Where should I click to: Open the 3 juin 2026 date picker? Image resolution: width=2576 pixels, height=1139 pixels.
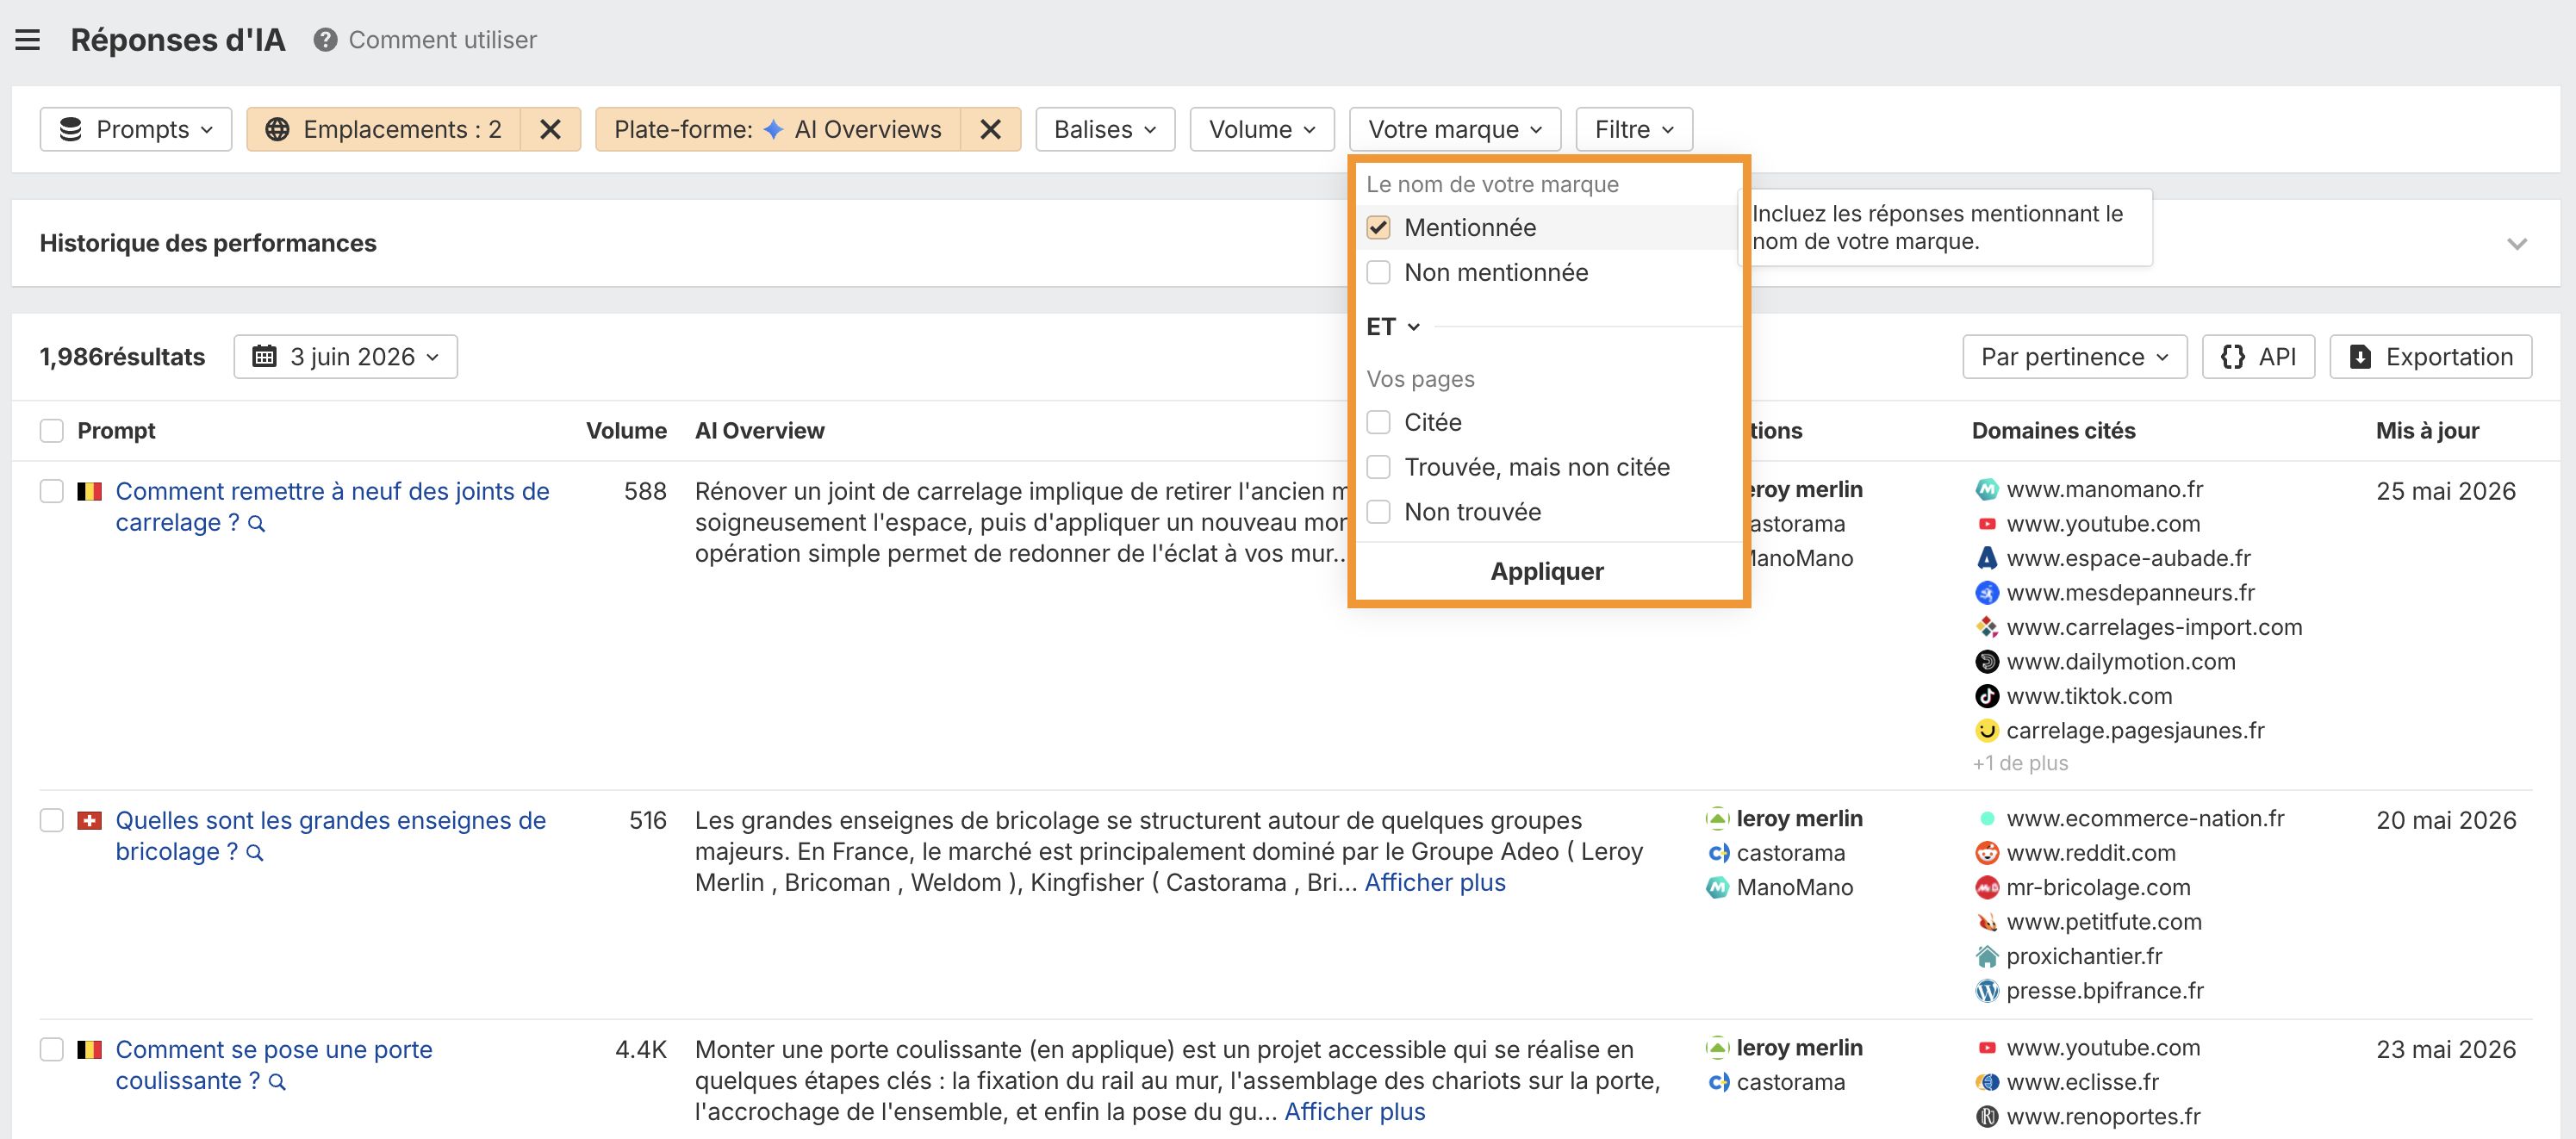(x=346, y=357)
